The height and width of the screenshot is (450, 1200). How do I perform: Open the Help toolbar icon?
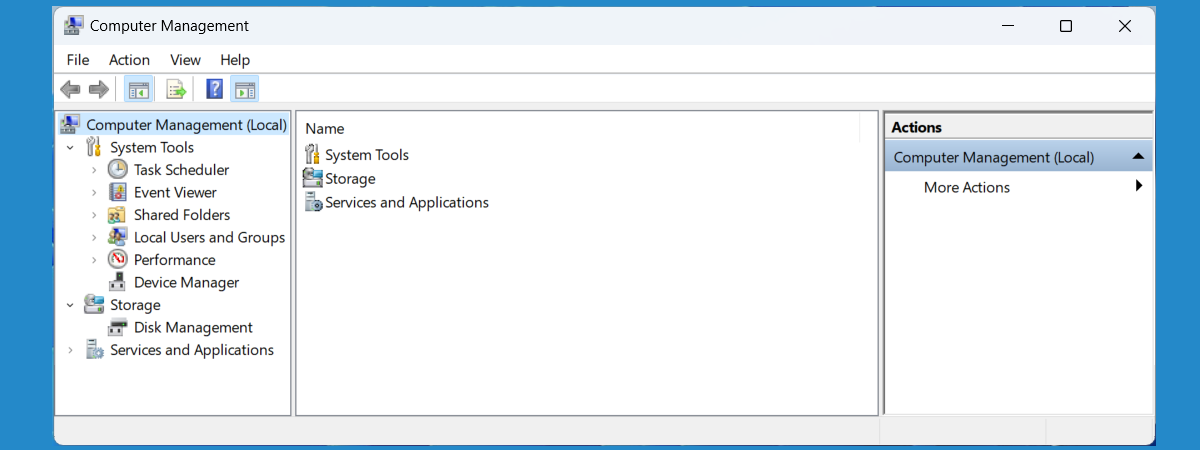[x=214, y=89]
